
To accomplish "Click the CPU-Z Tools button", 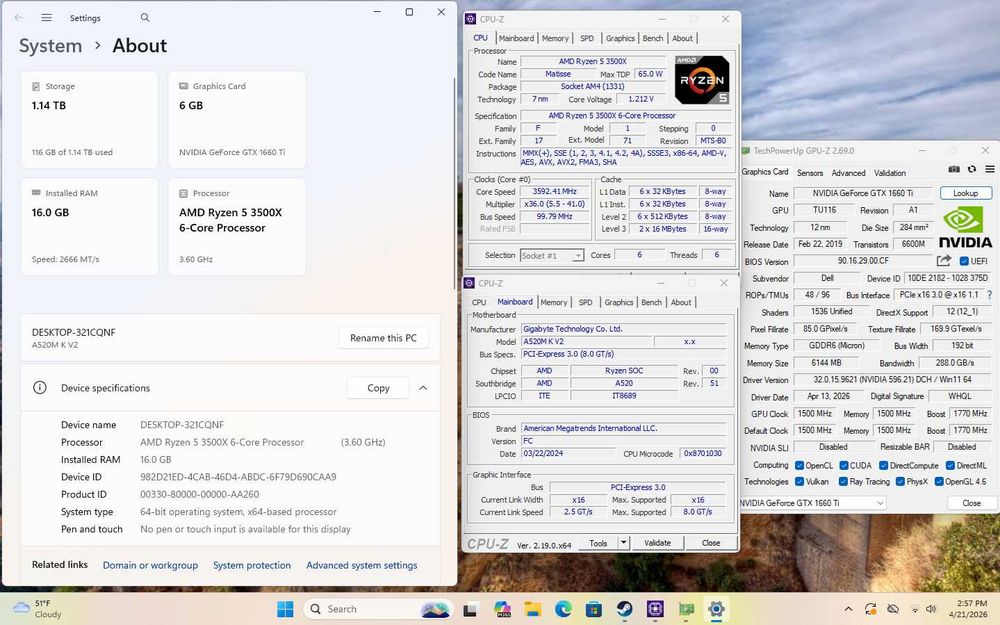I will coord(598,543).
